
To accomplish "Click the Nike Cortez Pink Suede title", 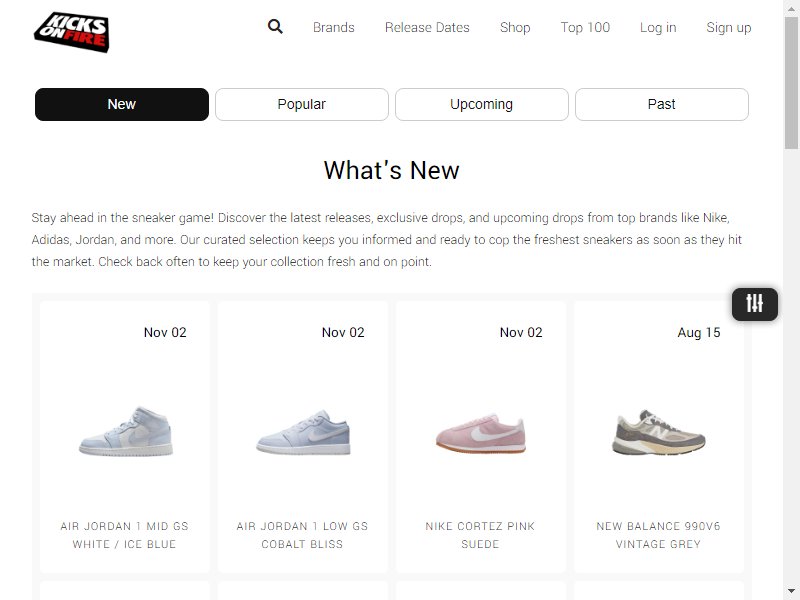I will [x=480, y=535].
